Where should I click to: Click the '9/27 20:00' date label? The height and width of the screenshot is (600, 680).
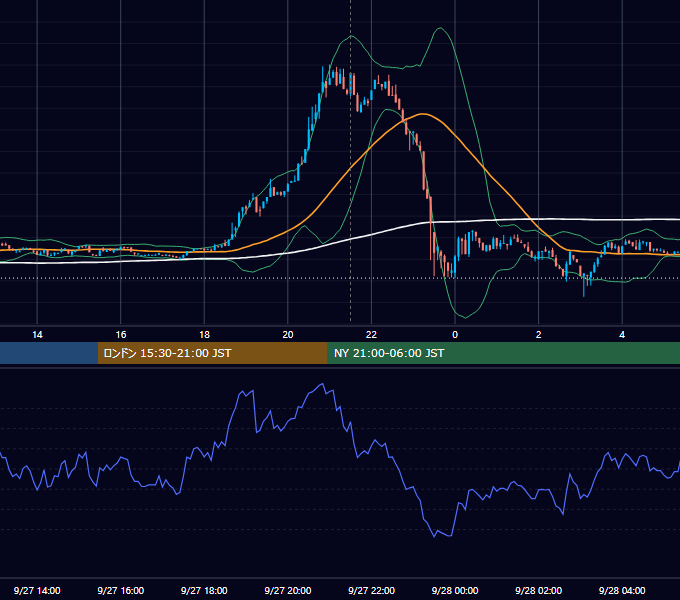(x=288, y=590)
